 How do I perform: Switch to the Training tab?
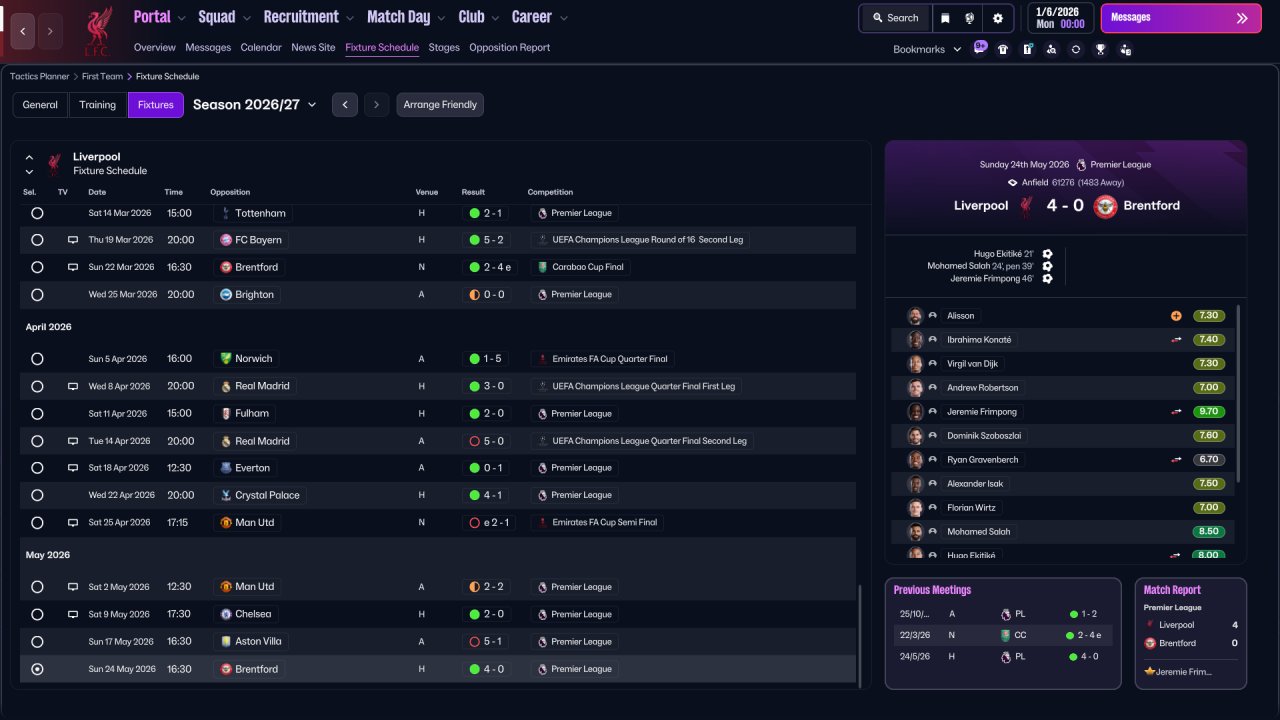[x=98, y=105]
